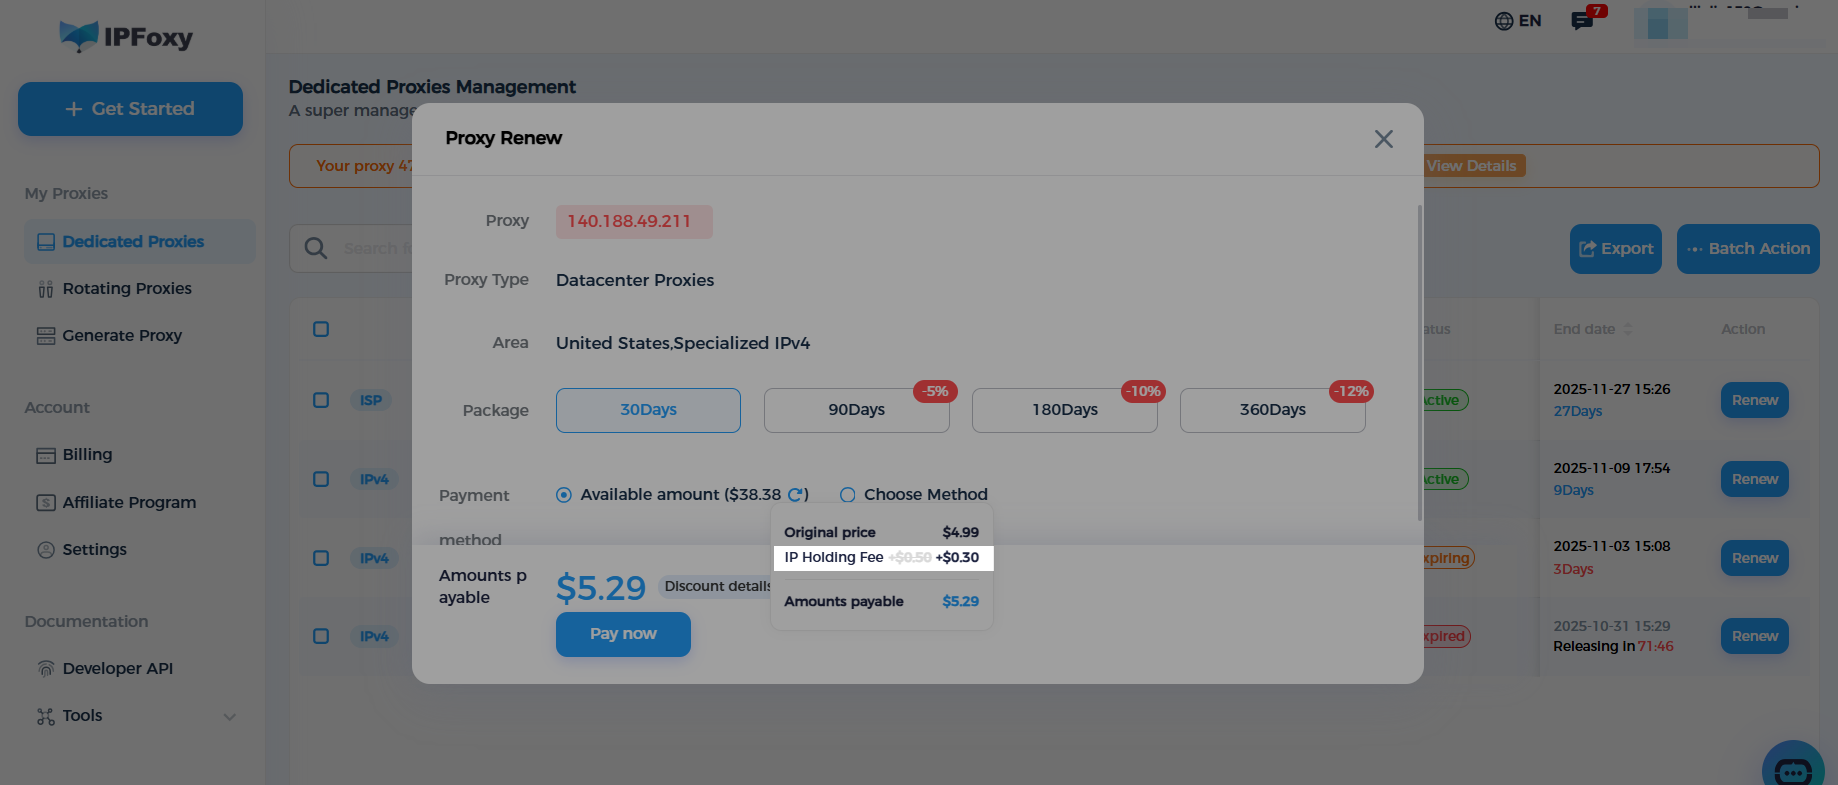The height and width of the screenshot is (785, 1838).
Task: Renew the proxy ending 2025-11-27
Action: (x=1755, y=400)
